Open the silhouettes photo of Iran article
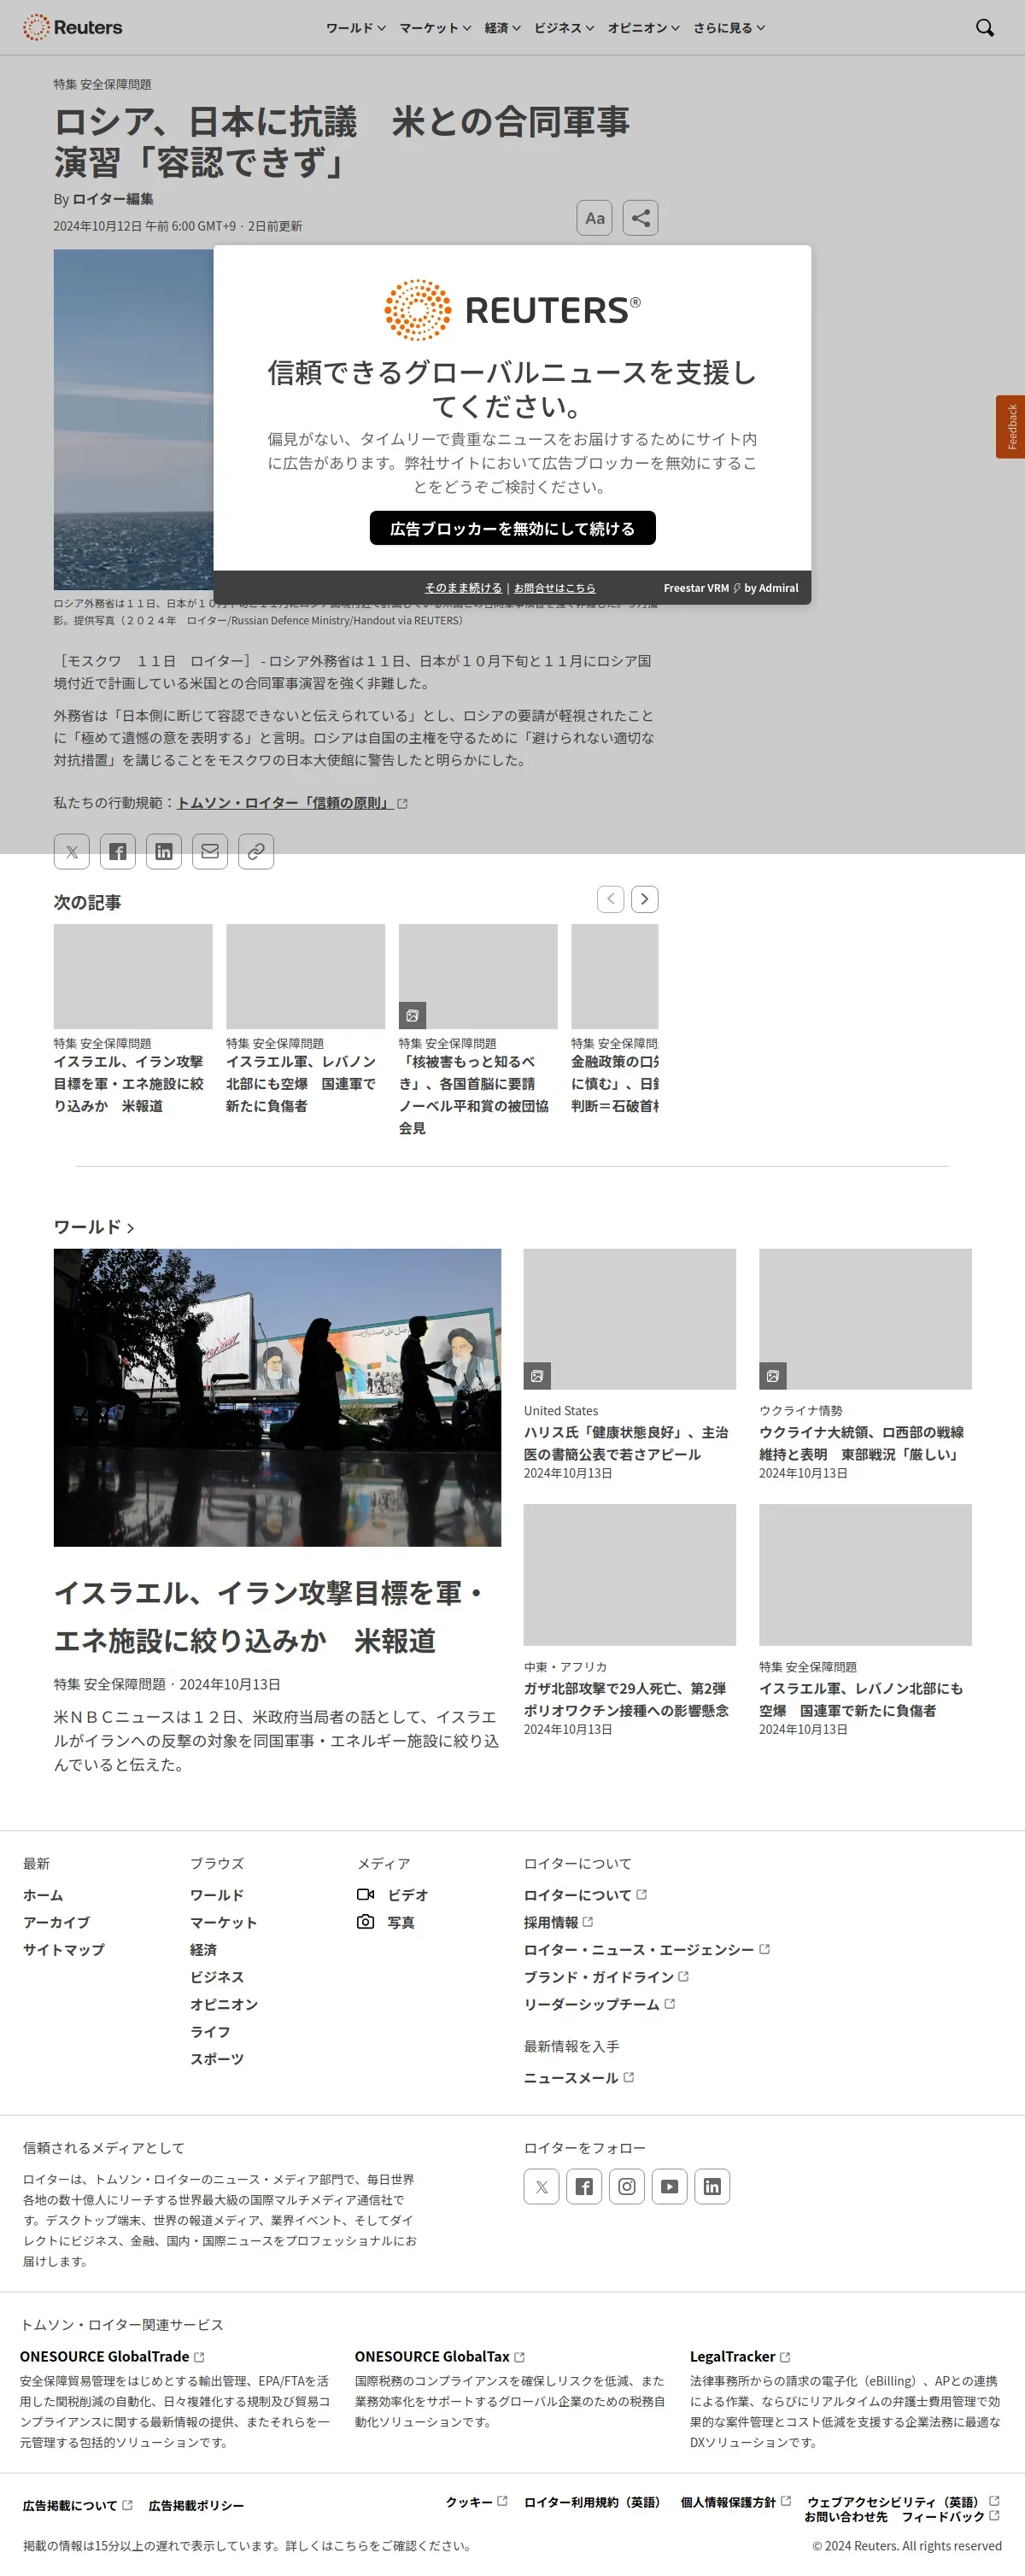Image resolution: width=1025 pixels, height=2576 pixels. [x=277, y=1397]
